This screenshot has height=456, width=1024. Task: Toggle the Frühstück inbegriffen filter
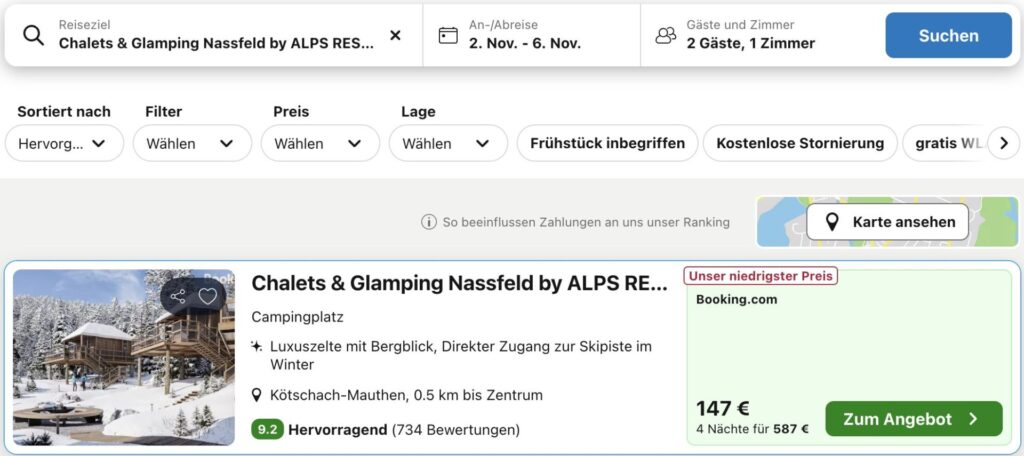coord(607,143)
